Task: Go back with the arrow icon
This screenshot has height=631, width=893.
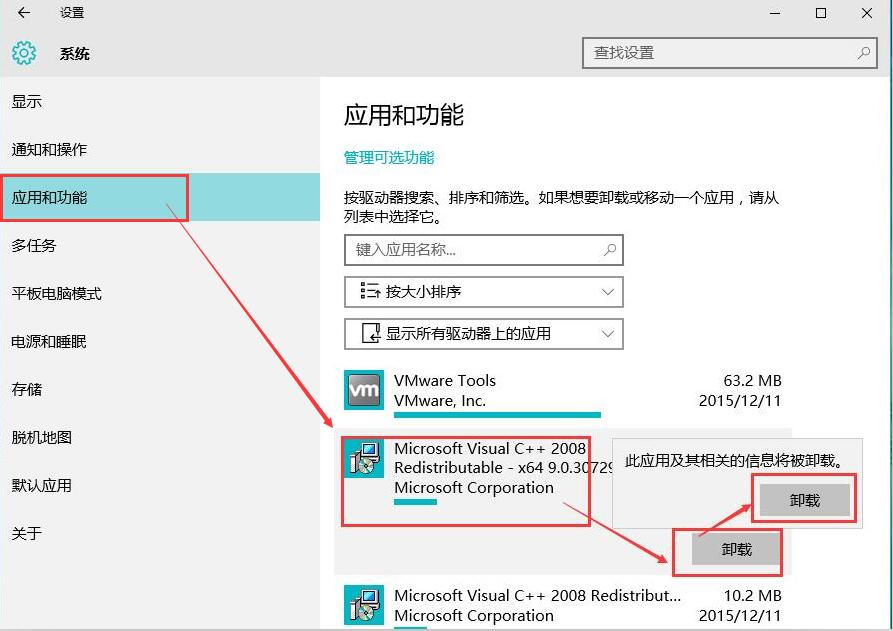Action: tap(24, 13)
